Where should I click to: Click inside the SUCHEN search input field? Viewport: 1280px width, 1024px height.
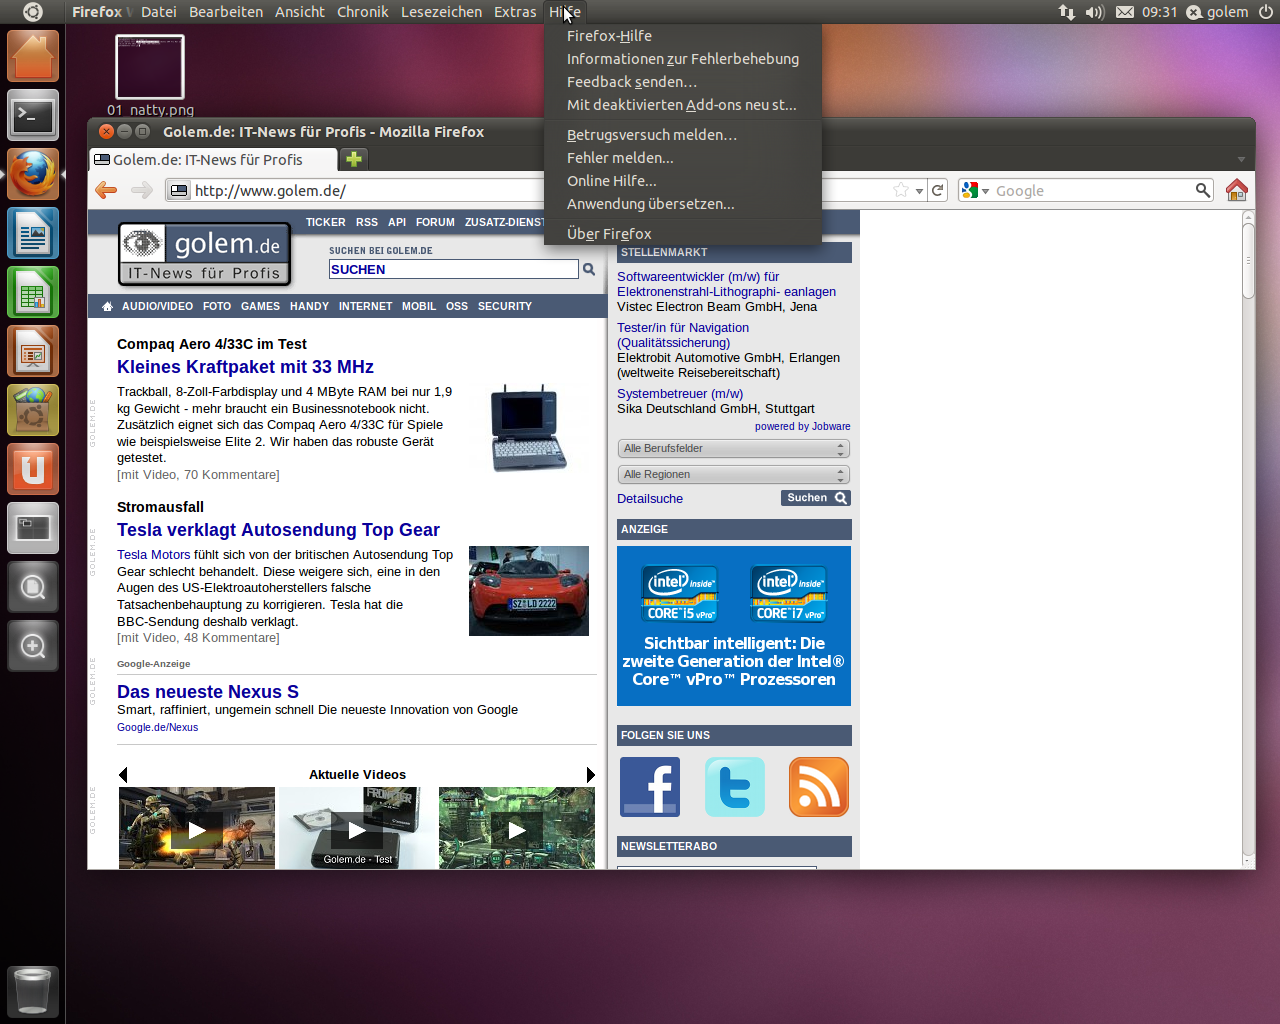click(x=450, y=269)
